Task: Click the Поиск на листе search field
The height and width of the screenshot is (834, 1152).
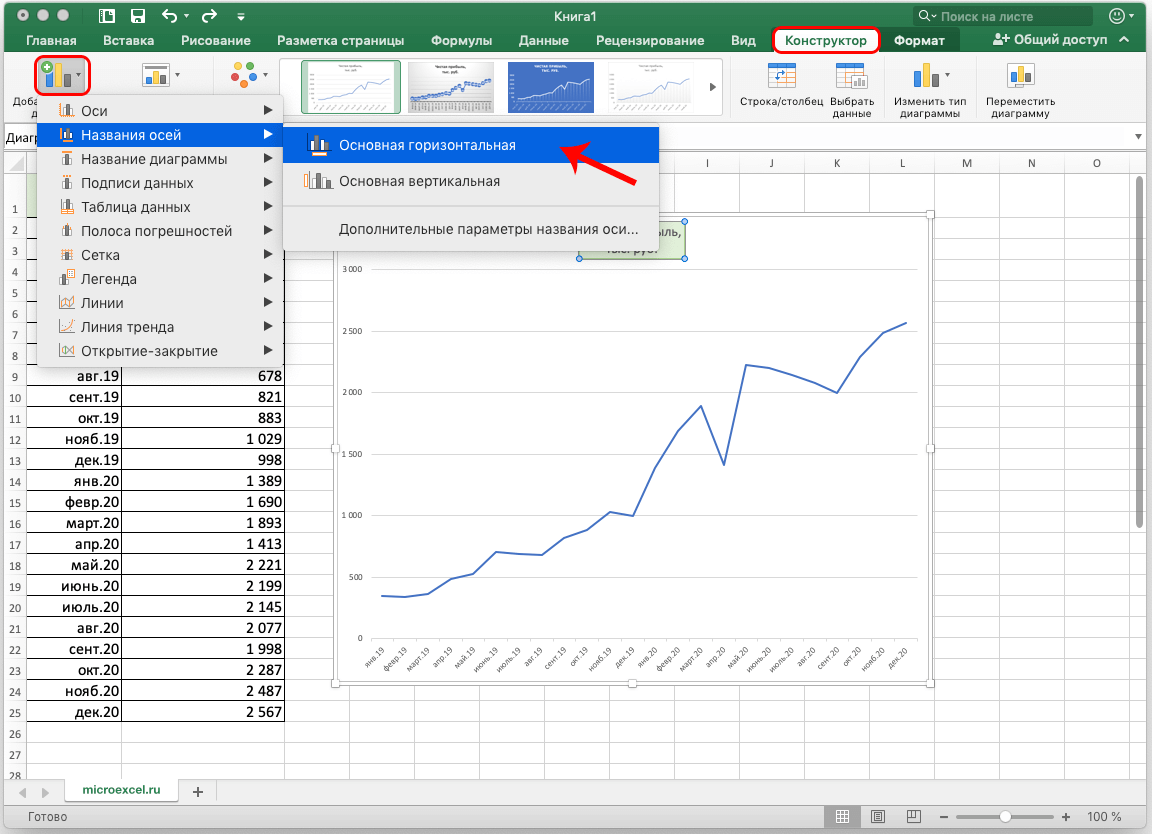Action: [x=1003, y=16]
